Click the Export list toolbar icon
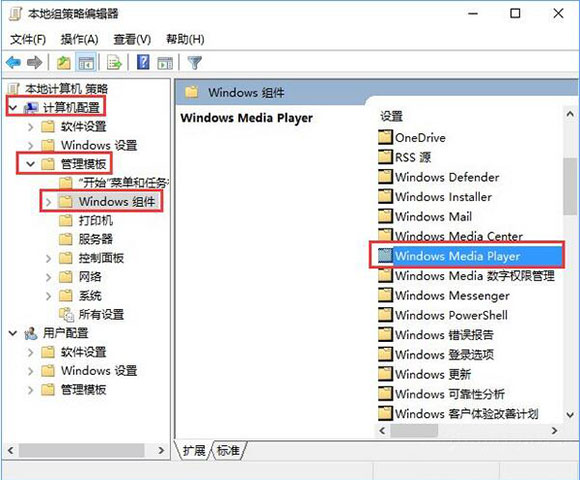This screenshot has height=480, width=580. [x=114, y=62]
